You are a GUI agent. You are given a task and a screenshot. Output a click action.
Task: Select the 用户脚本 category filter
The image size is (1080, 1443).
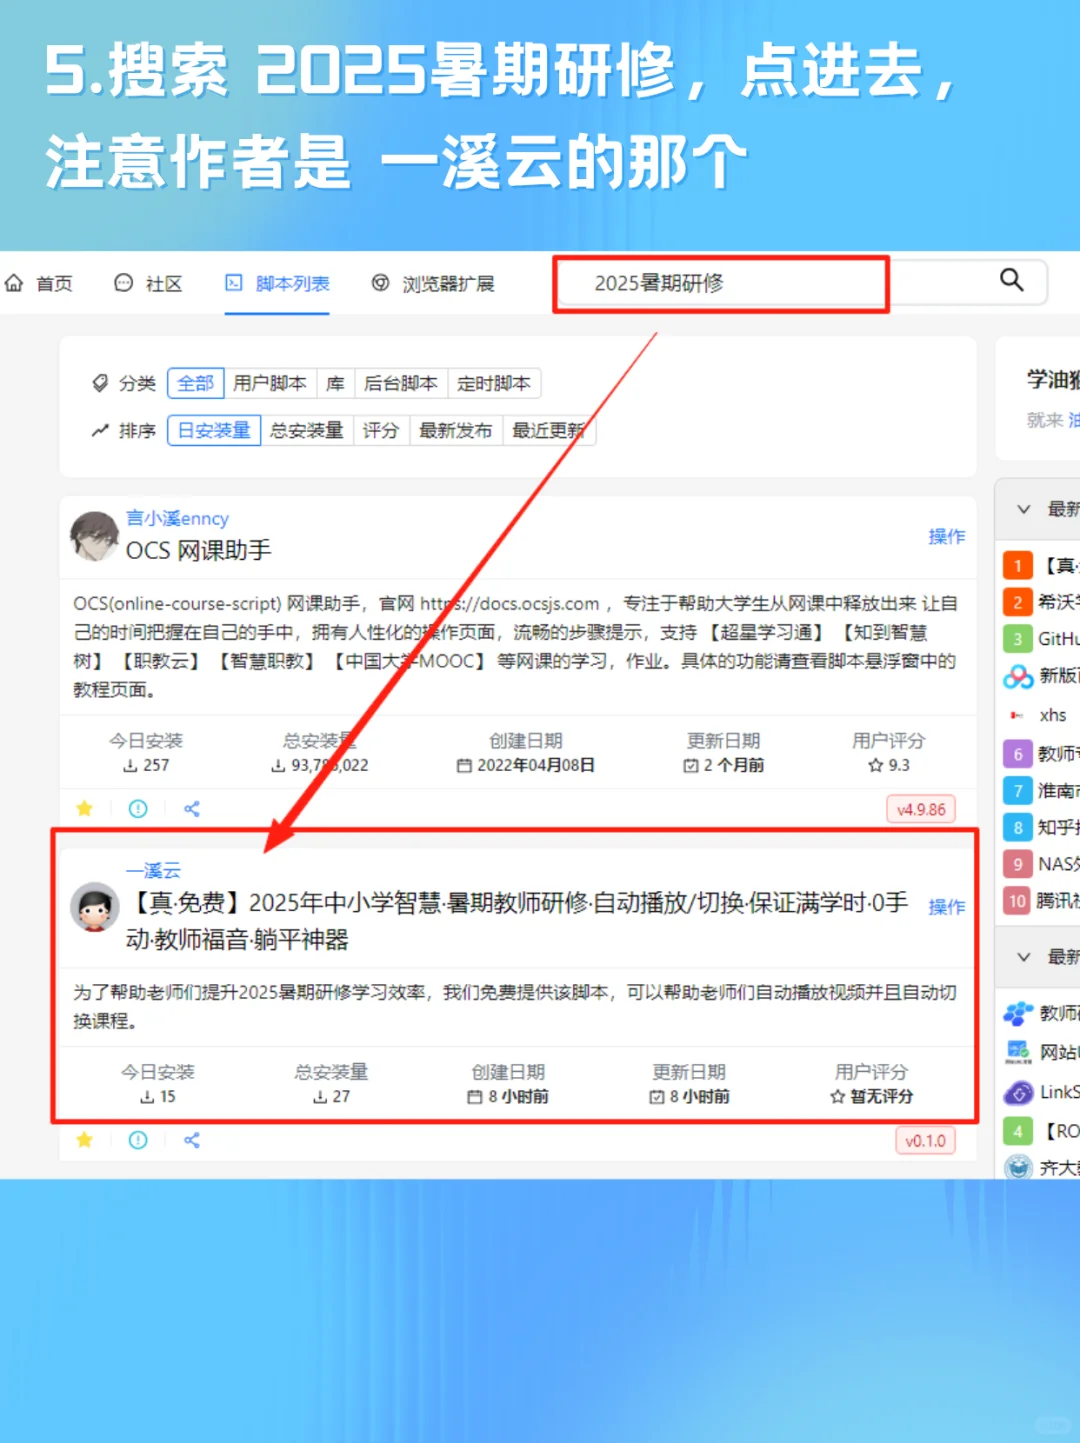pyautogui.click(x=270, y=383)
